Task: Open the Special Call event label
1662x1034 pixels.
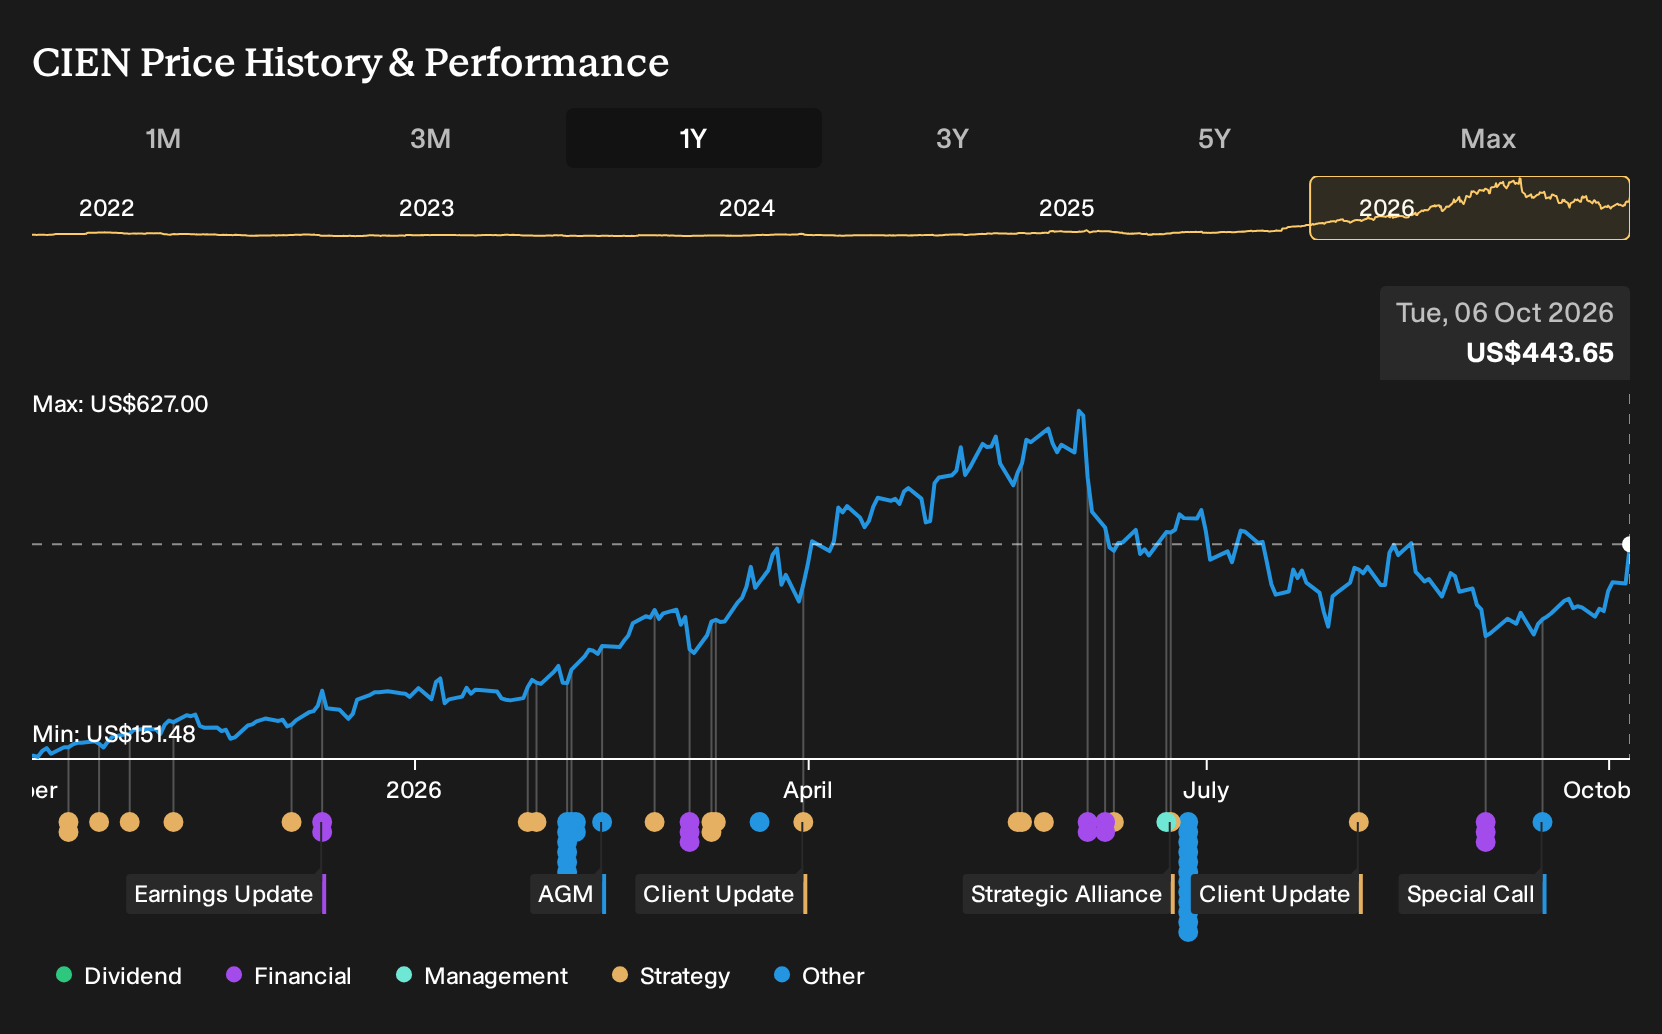Action: [x=1471, y=894]
